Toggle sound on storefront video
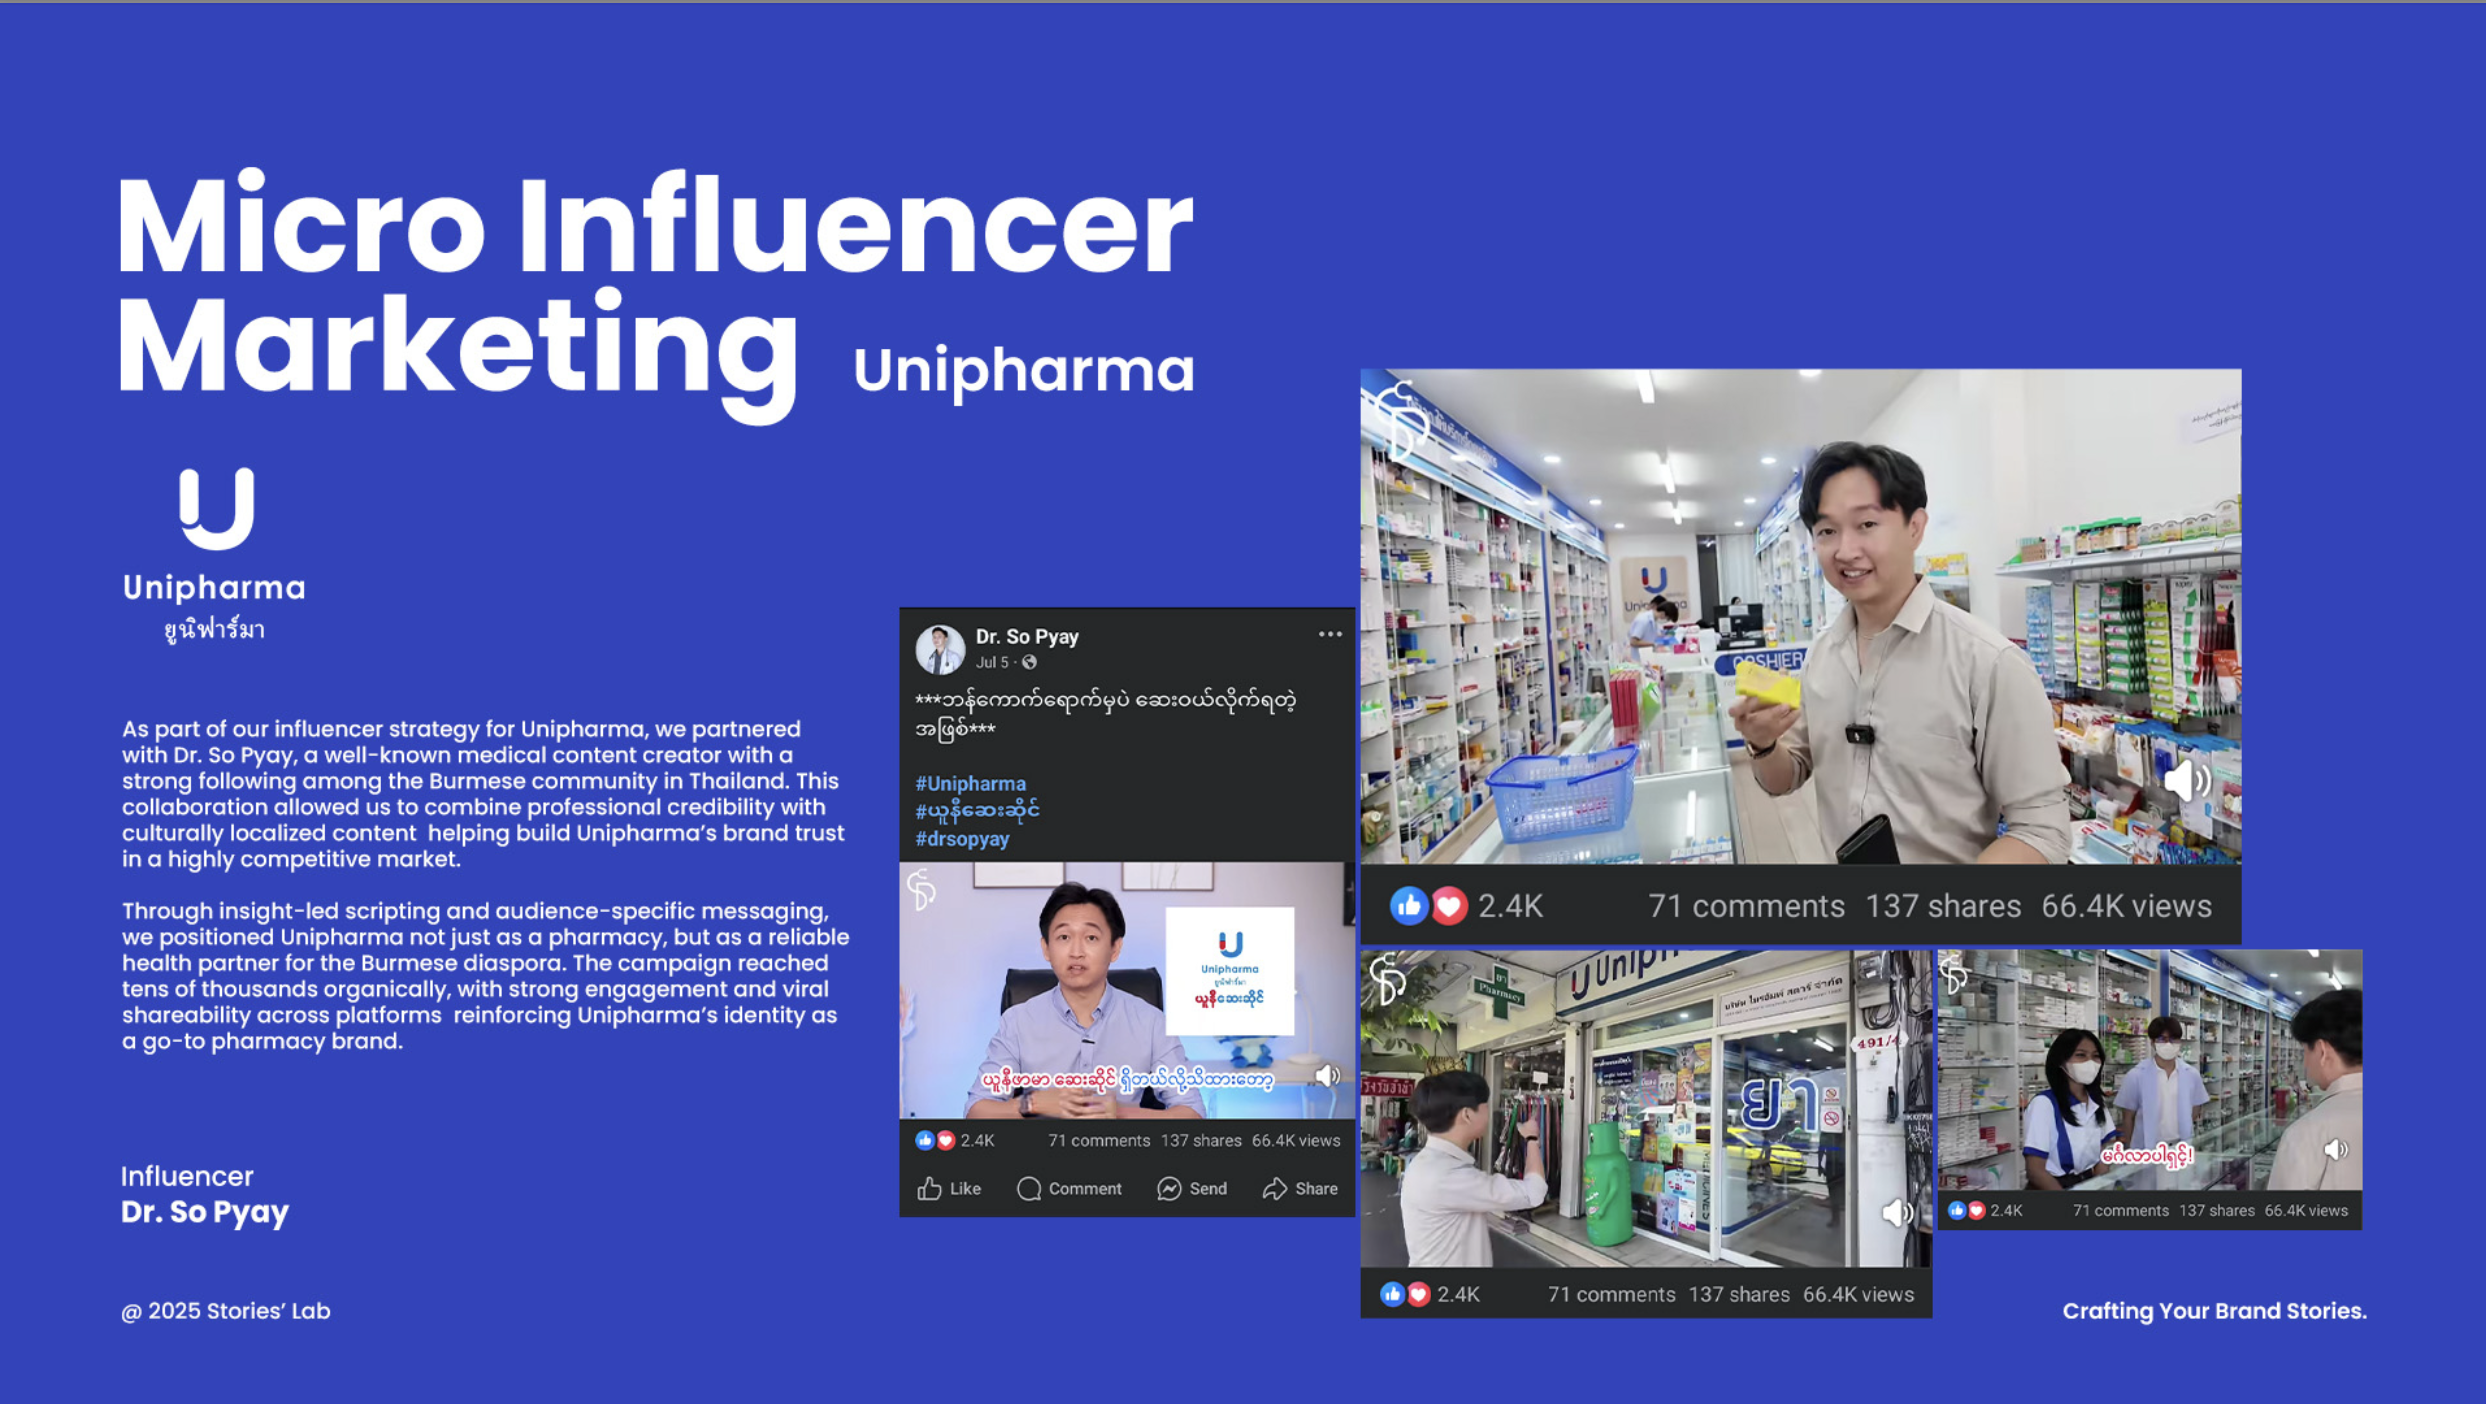2486x1404 pixels. [x=1896, y=1213]
